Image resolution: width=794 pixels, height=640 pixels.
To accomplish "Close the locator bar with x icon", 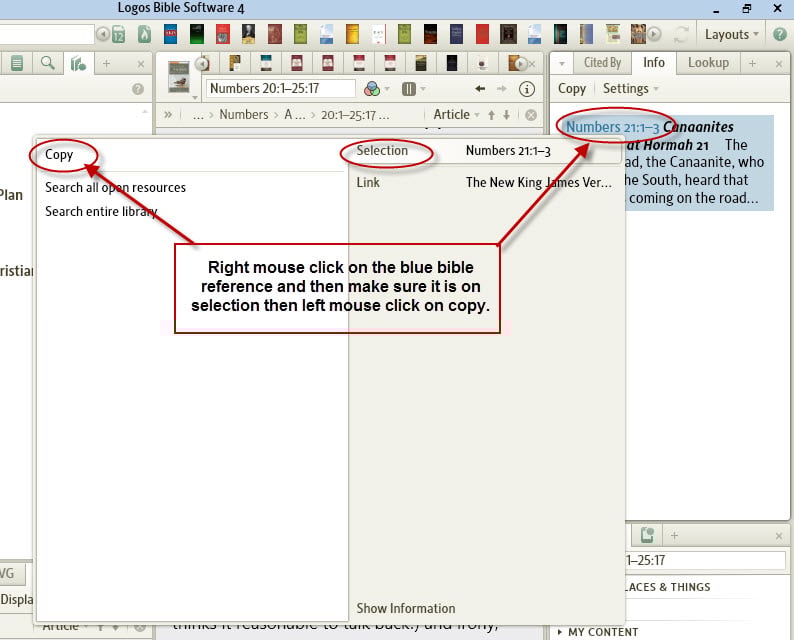I will tap(531, 115).
